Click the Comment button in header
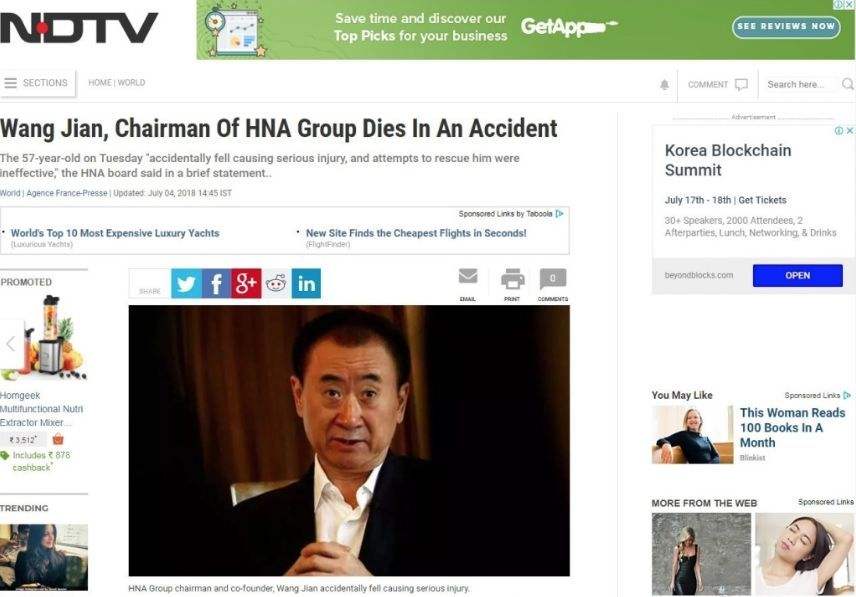Screen dimensions: 856x597 717,85
